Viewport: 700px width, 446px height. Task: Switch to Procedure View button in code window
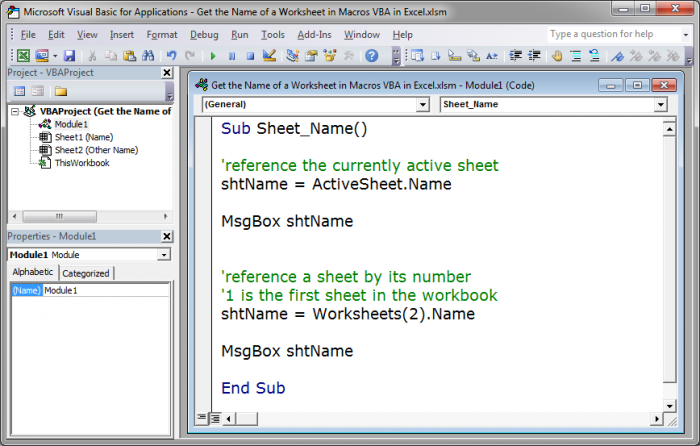[x=202, y=418]
